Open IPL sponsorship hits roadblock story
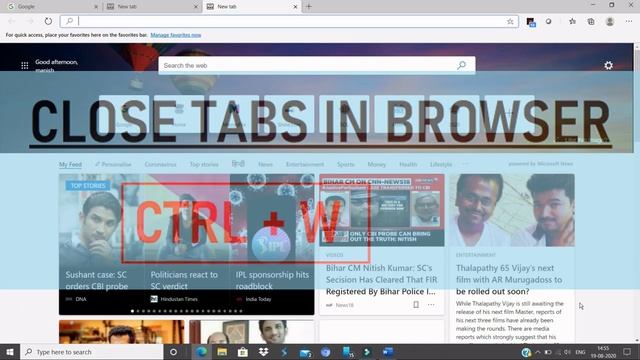Screen dimensions: 640x360 pyautogui.click(x=272, y=280)
